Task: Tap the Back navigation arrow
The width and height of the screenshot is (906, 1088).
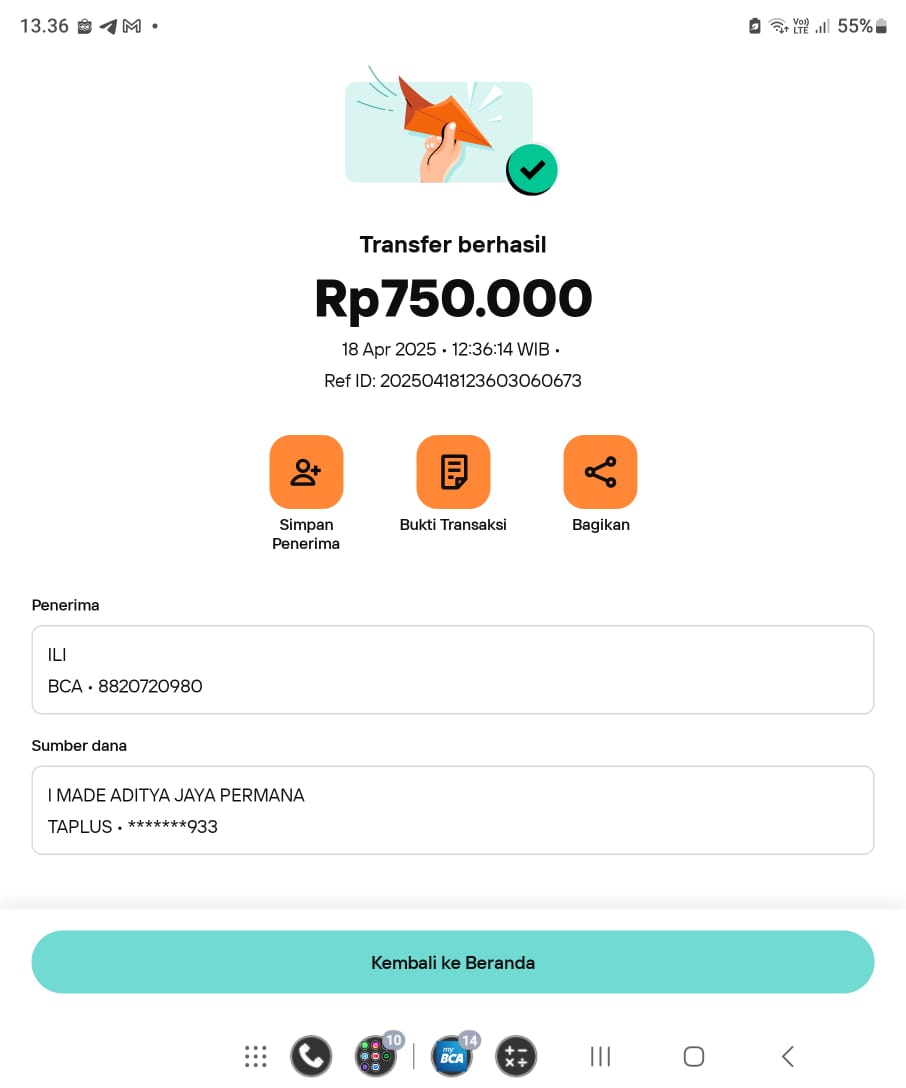Action: [x=788, y=1056]
